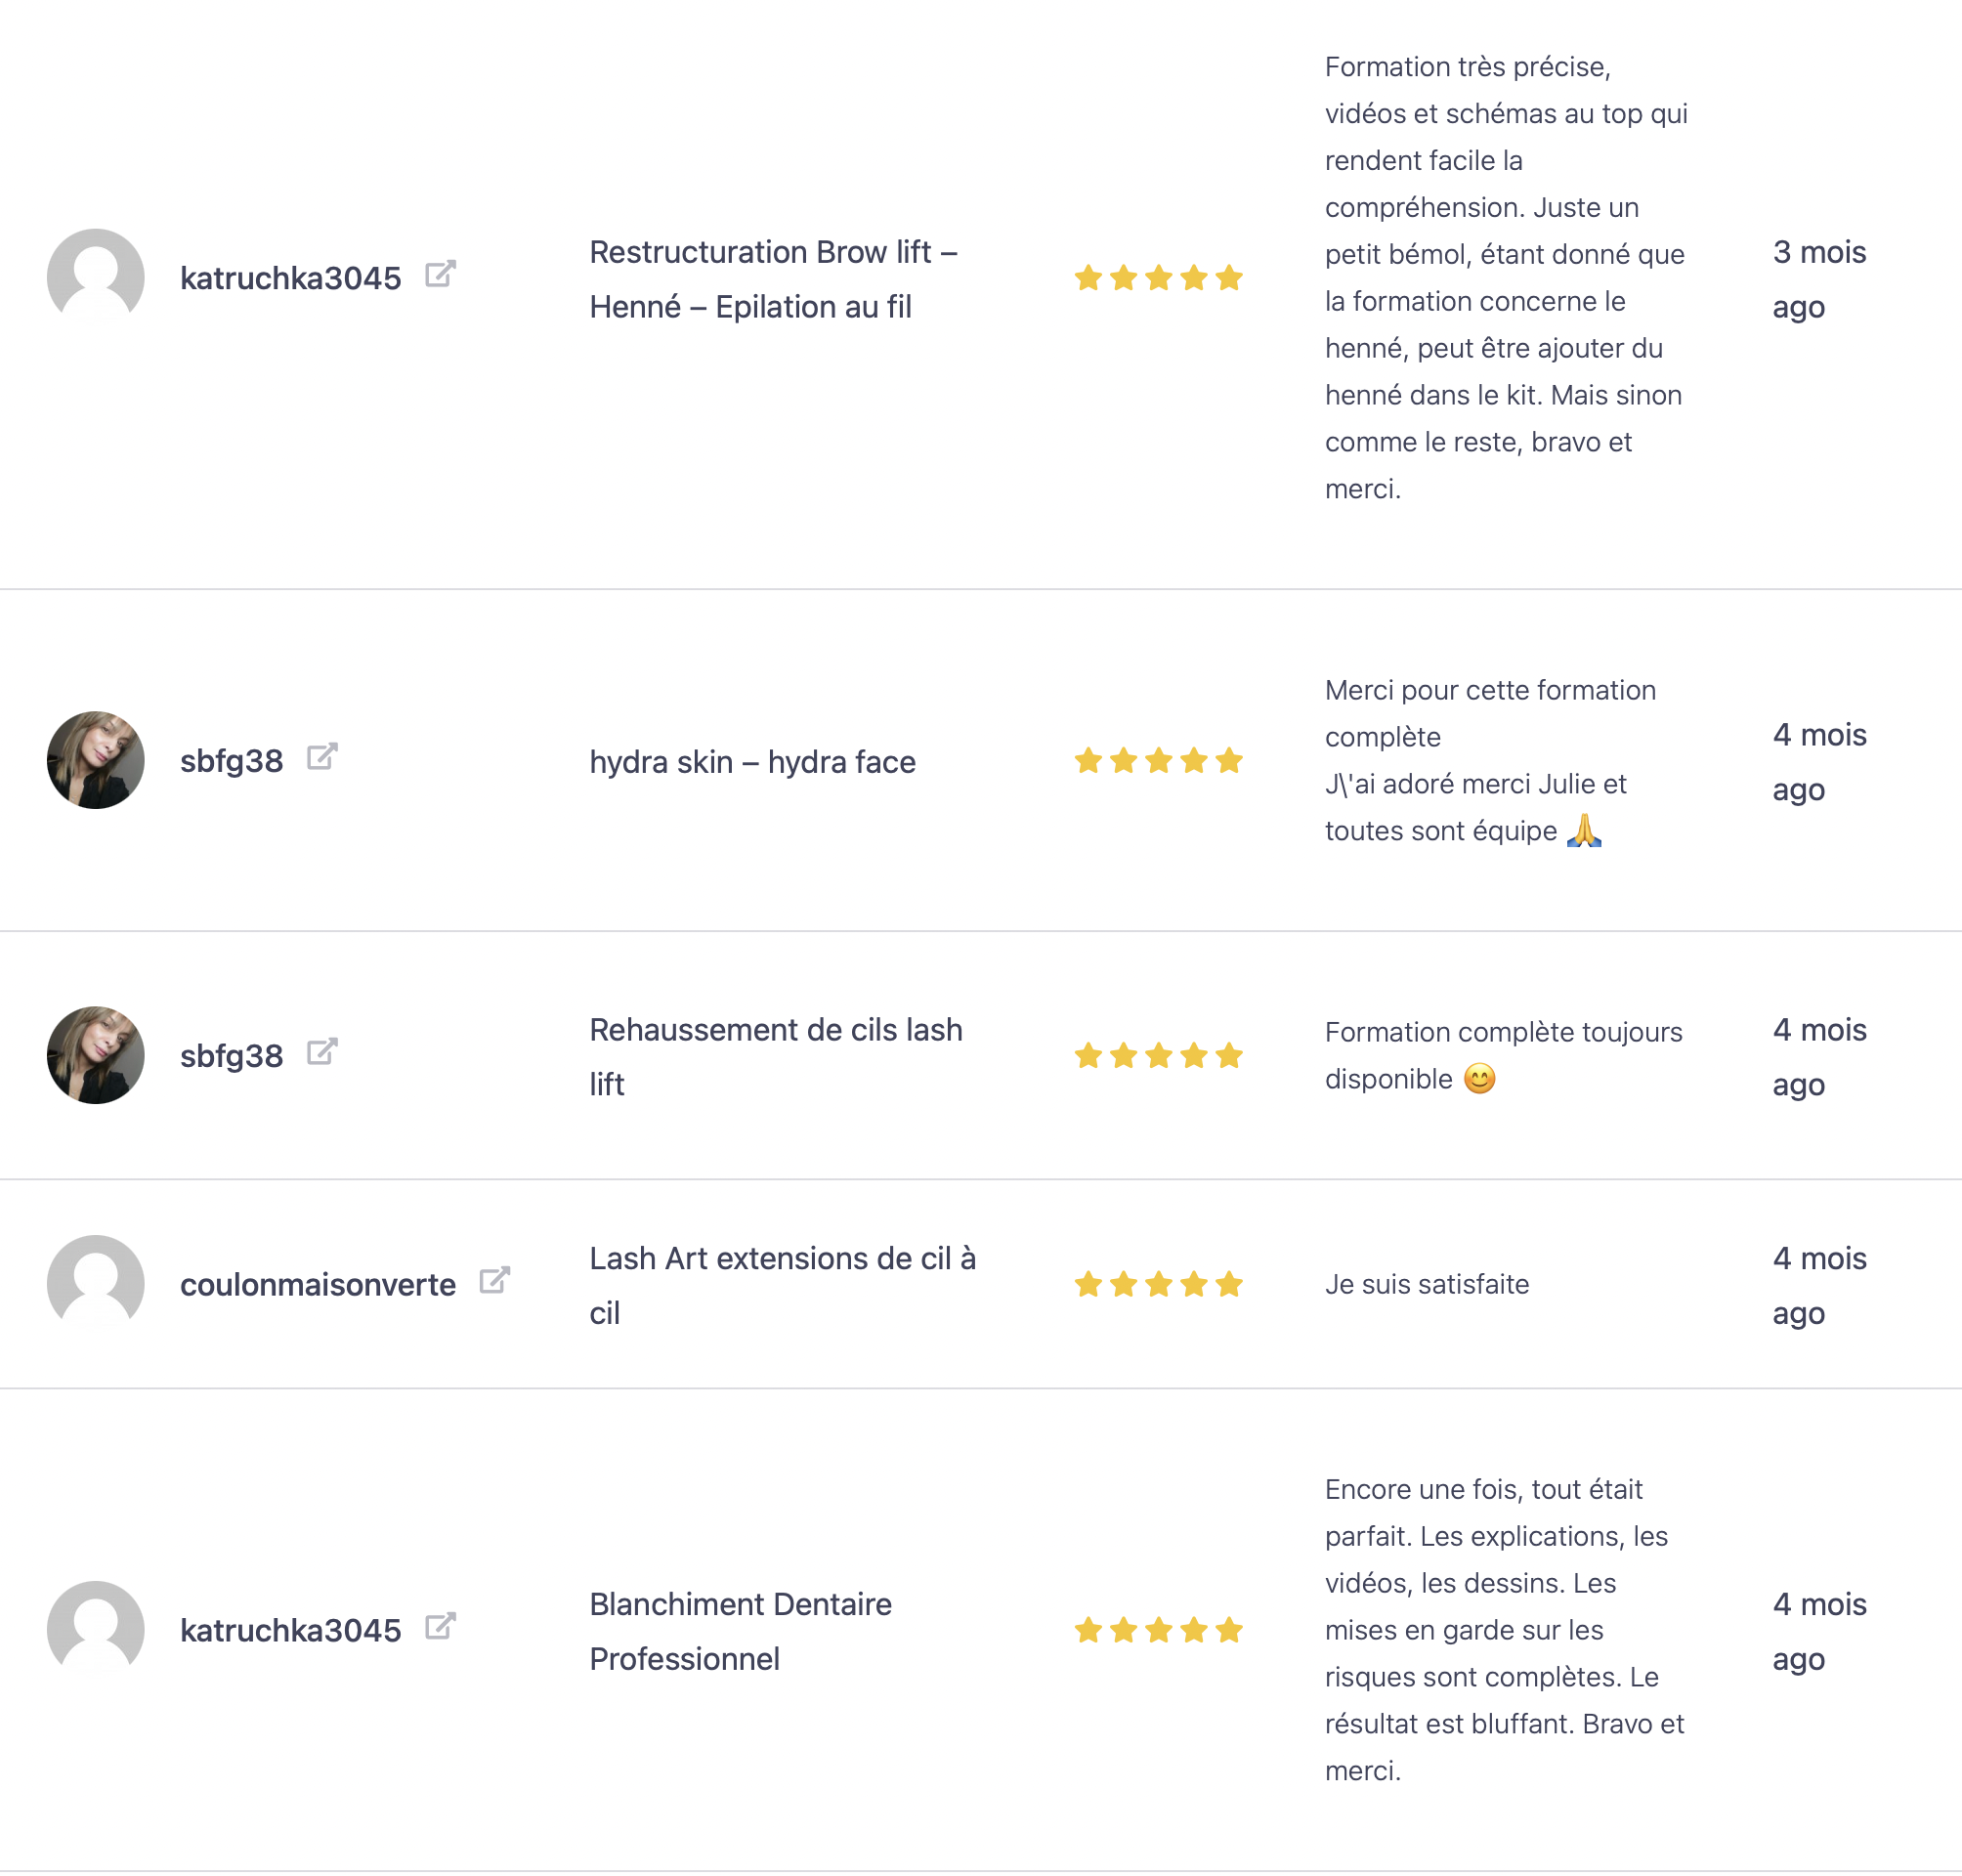
Task: Click the default avatar of coulonmaisonverte
Action: pos(96,1283)
